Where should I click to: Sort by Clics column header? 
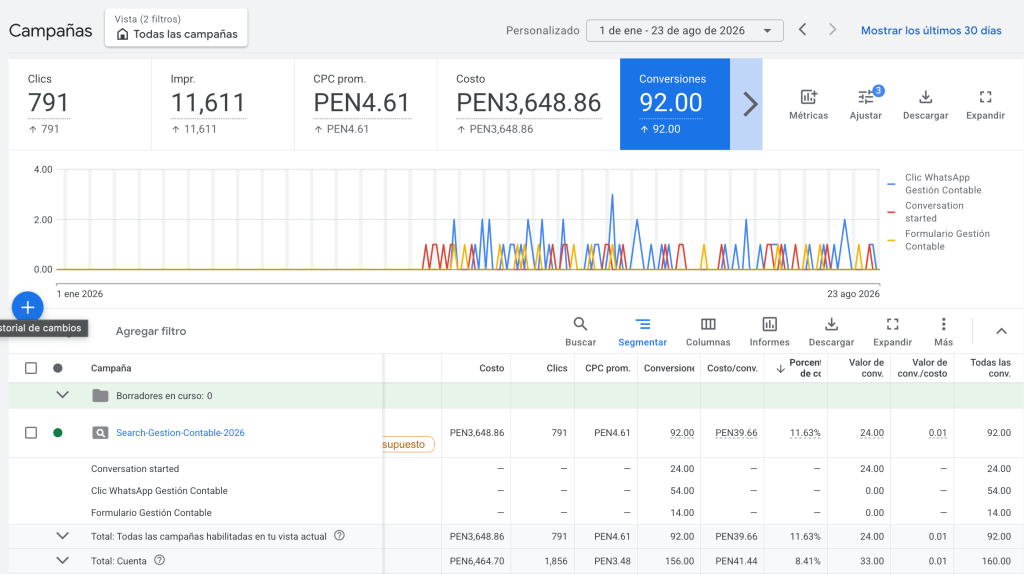coord(556,368)
